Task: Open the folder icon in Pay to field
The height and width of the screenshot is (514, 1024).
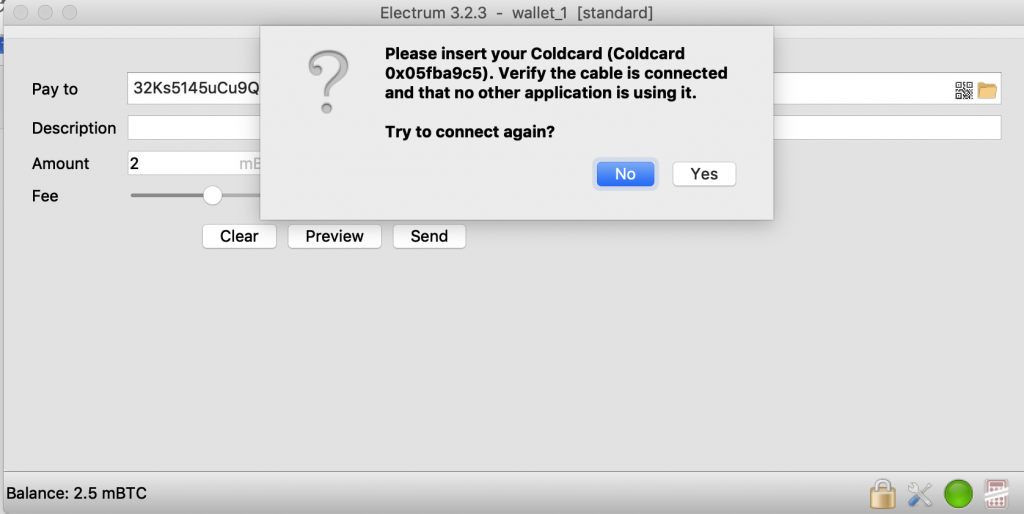Action: (988, 90)
